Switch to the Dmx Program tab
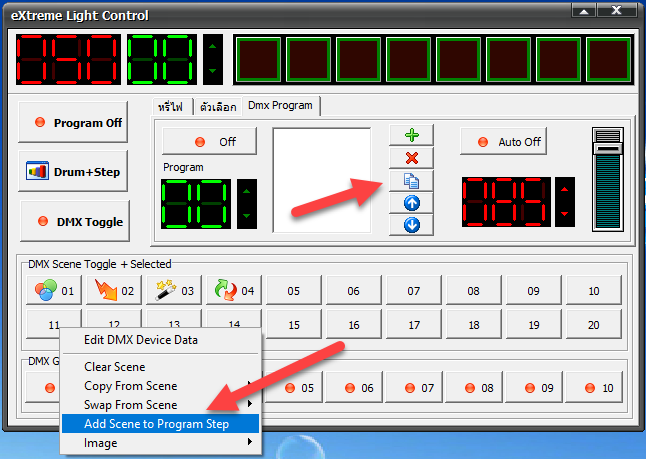Screen dimensions: 646x459 click(x=281, y=106)
